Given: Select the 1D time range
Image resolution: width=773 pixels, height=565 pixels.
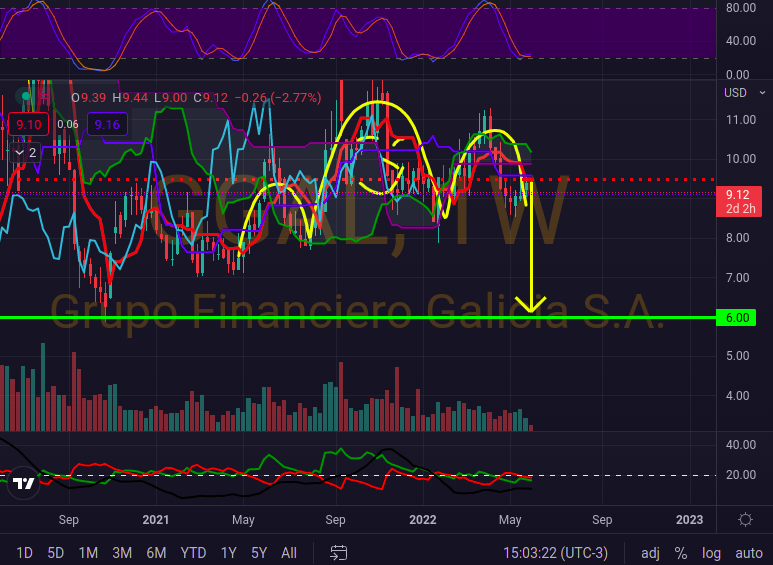Looking at the screenshot, I should (x=25, y=552).
